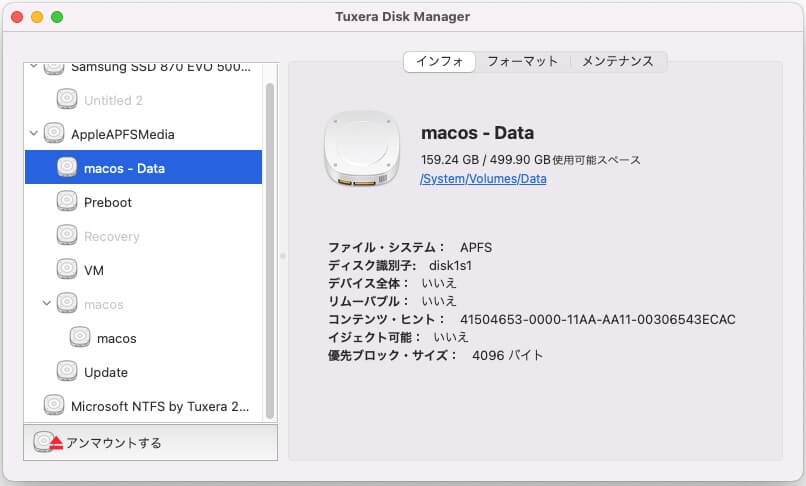
Task: Click the disk icon beside Untitled 2
Action: (67, 99)
